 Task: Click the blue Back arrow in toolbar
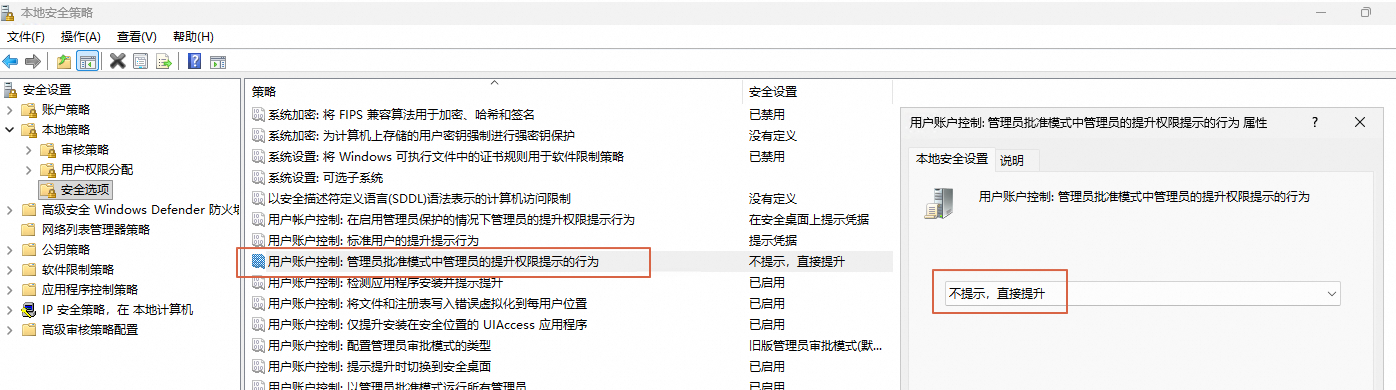tap(10, 61)
